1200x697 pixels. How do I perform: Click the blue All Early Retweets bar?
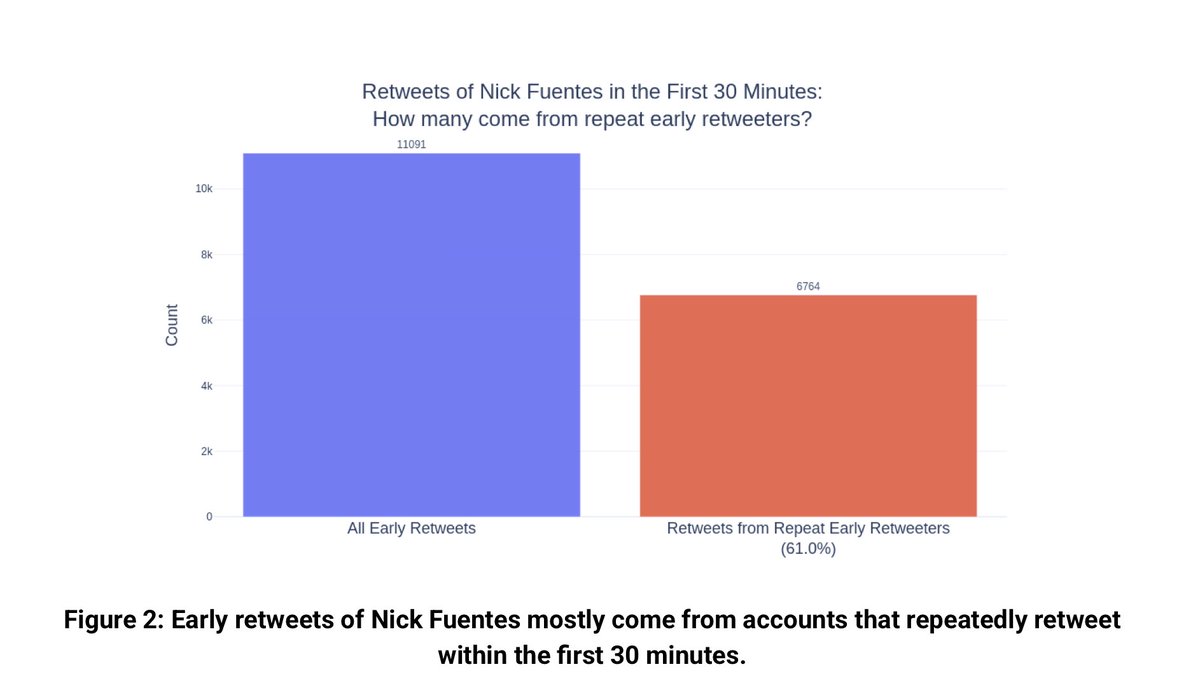[411, 335]
